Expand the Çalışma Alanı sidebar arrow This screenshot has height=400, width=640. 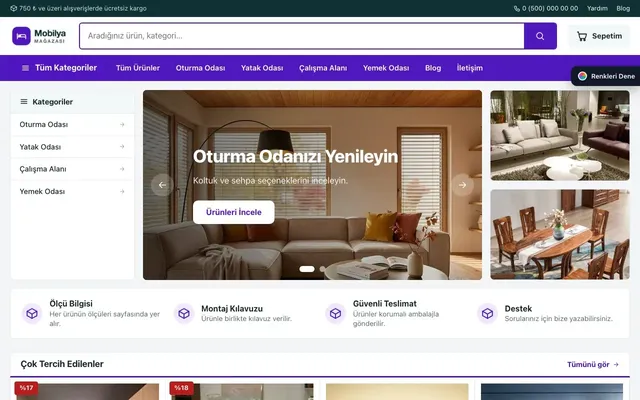[x=122, y=169]
